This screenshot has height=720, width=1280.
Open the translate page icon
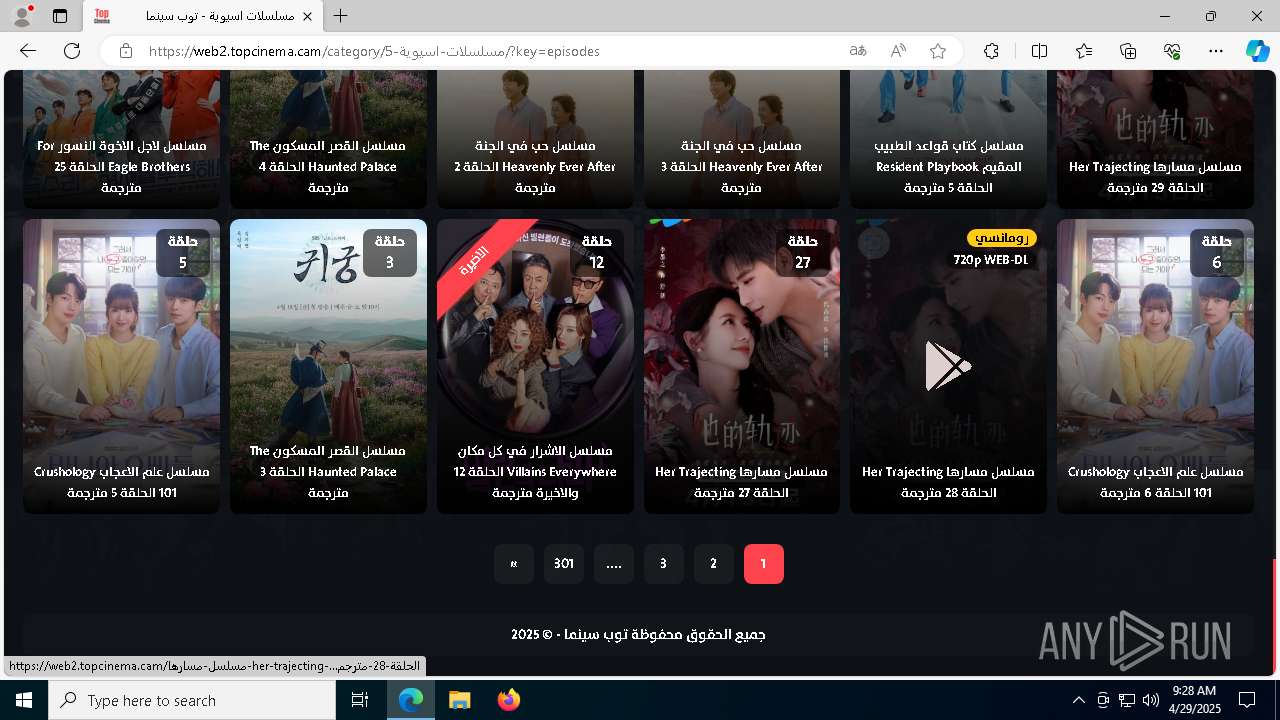pos(858,51)
